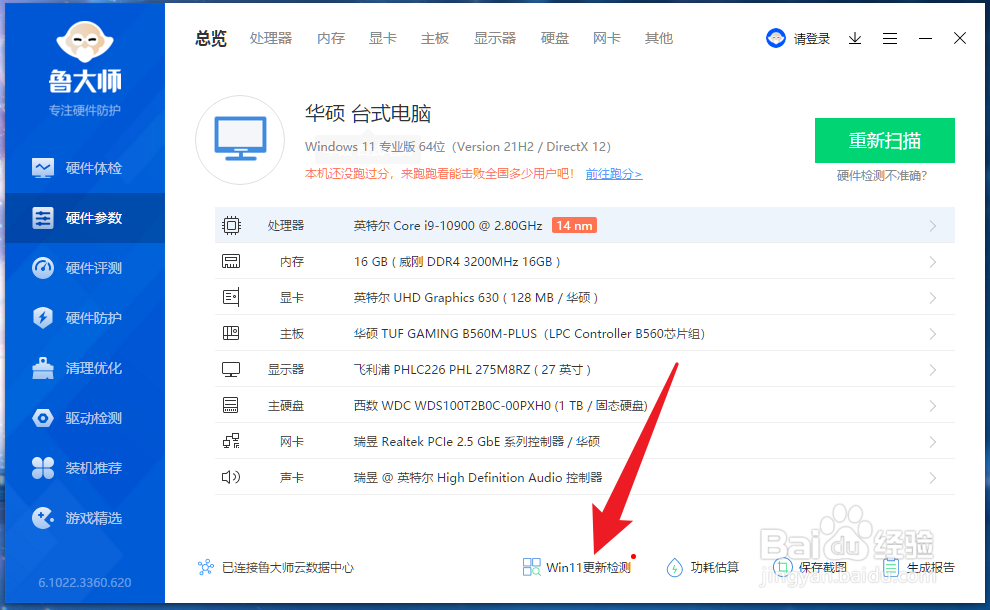This screenshot has width=990, height=610.
Task: Click 西数 WDC WDS100T2B0C-00PXH0 text
Action: click(x=452, y=405)
